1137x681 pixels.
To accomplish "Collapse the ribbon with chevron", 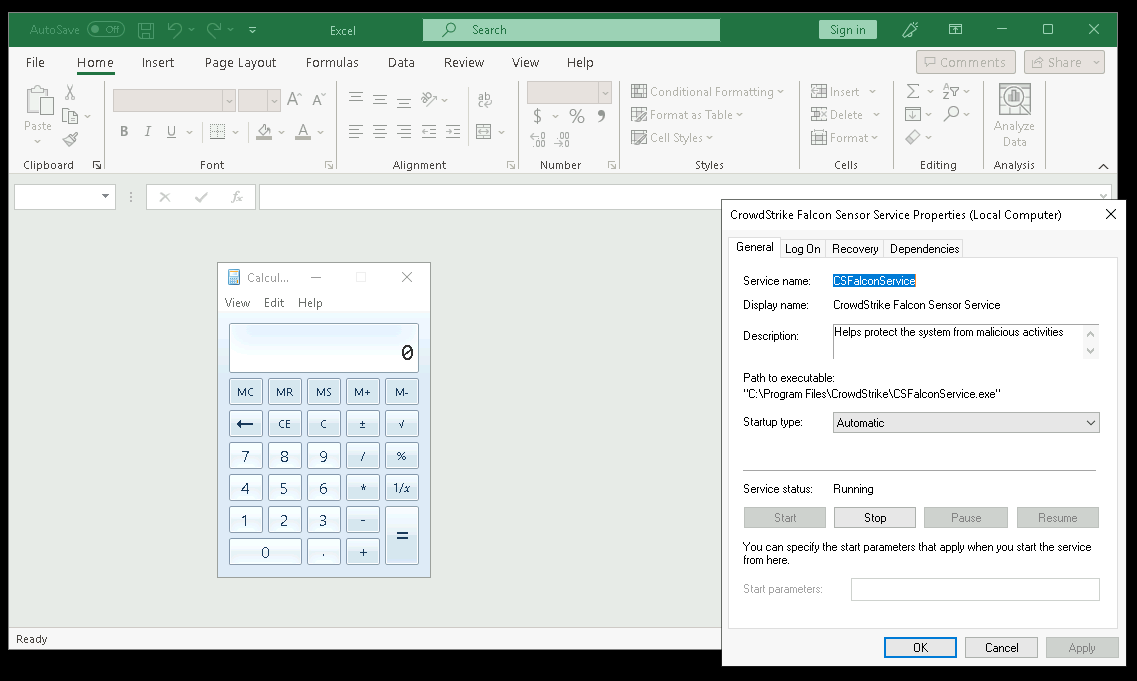I will (x=1103, y=166).
